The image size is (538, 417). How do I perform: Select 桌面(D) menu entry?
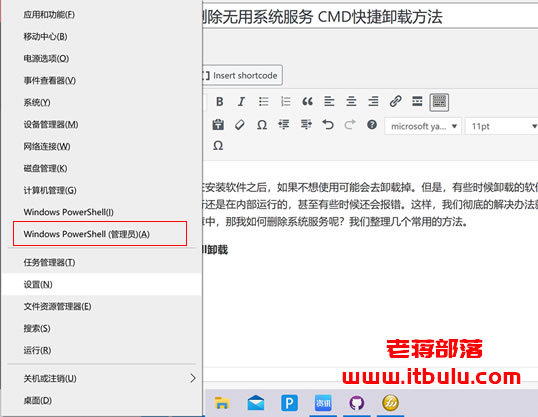click(x=102, y=401)
